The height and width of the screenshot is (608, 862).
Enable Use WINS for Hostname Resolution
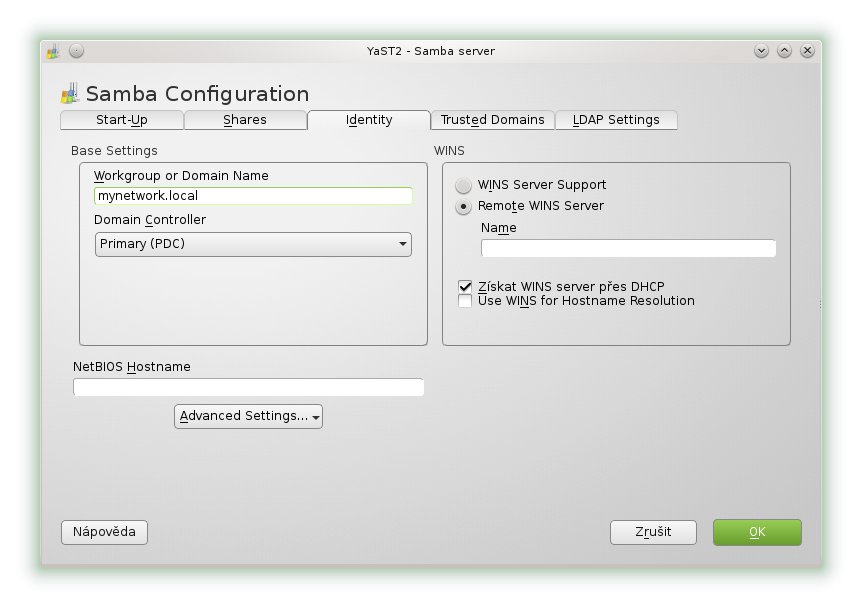(x=465, y=301)
